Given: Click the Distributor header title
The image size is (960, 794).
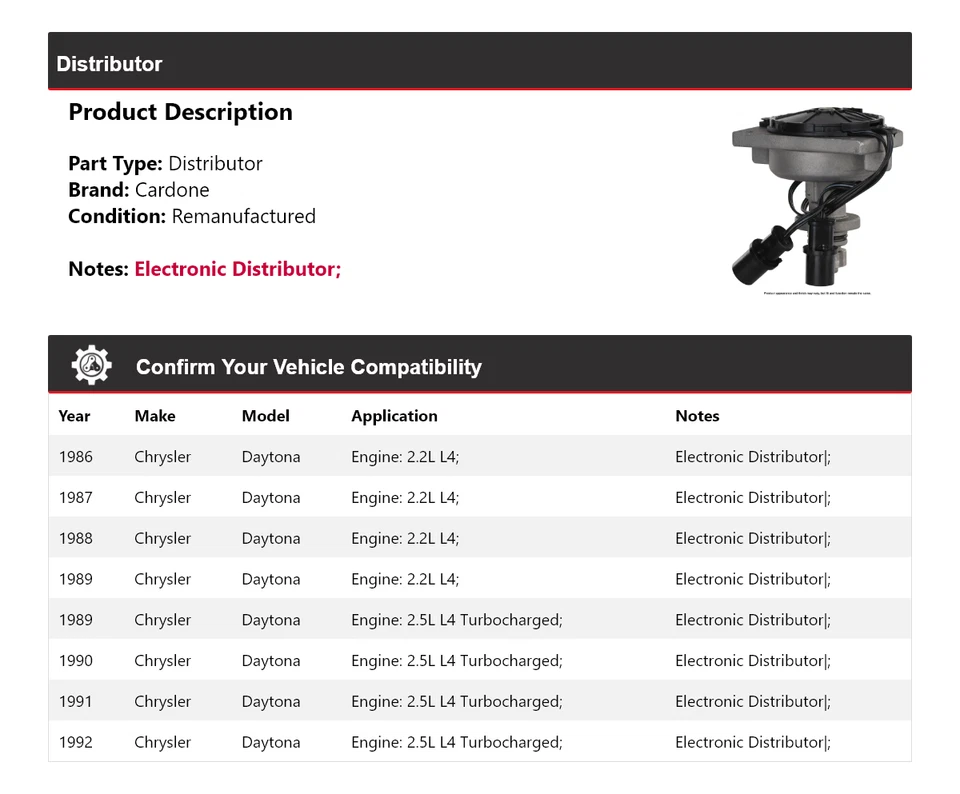Looking at the screenshot, I should 109,64.
